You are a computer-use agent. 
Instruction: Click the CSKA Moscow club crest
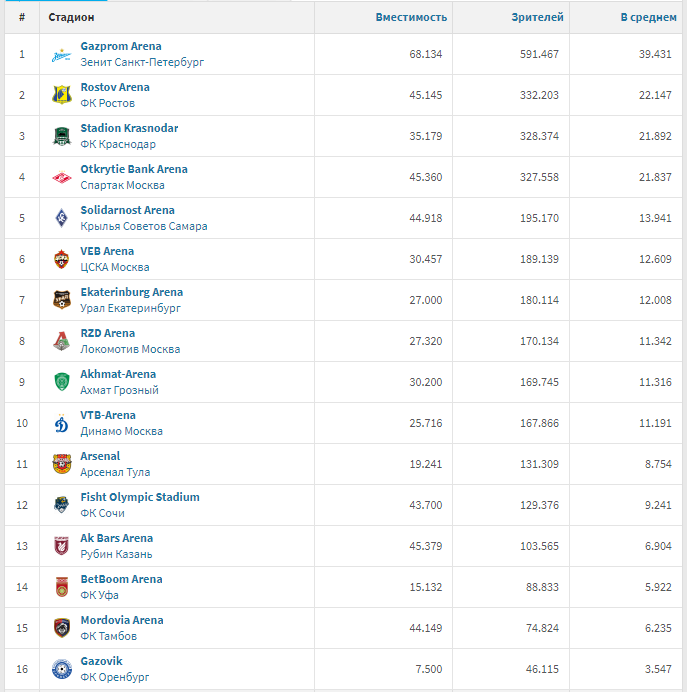click(x=62, y=260)
